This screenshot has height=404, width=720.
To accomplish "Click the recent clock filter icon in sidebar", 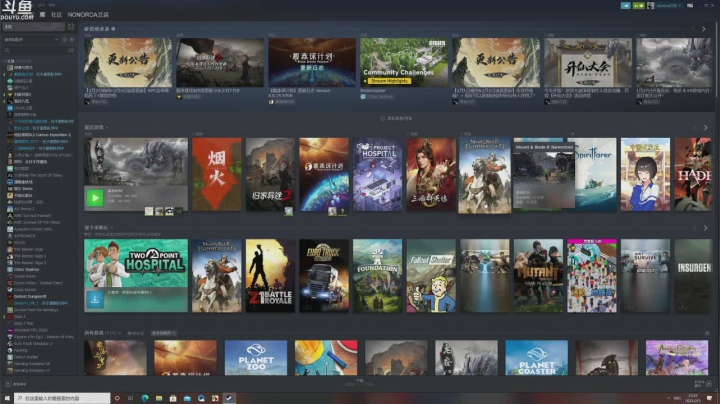I will 65,40.
